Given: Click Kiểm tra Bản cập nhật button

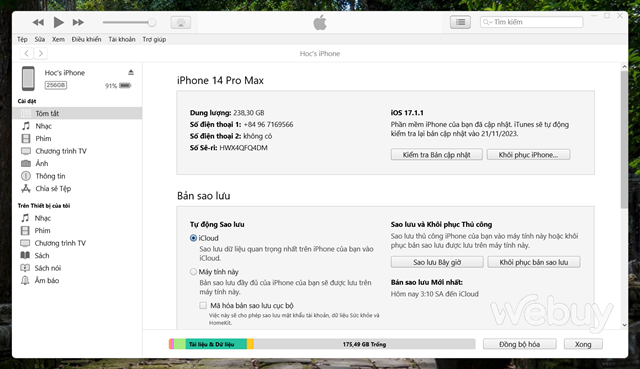Looking at the screenshot, I should pyautogui.click(x=436, y=155).
